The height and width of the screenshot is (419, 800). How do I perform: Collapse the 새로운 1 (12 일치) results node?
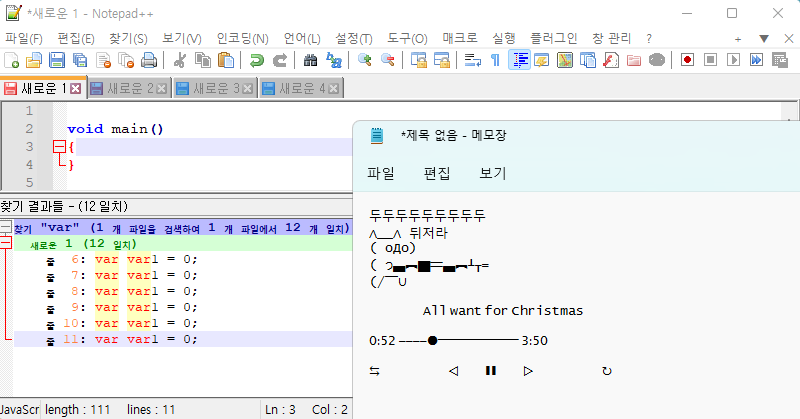(6, 242)
